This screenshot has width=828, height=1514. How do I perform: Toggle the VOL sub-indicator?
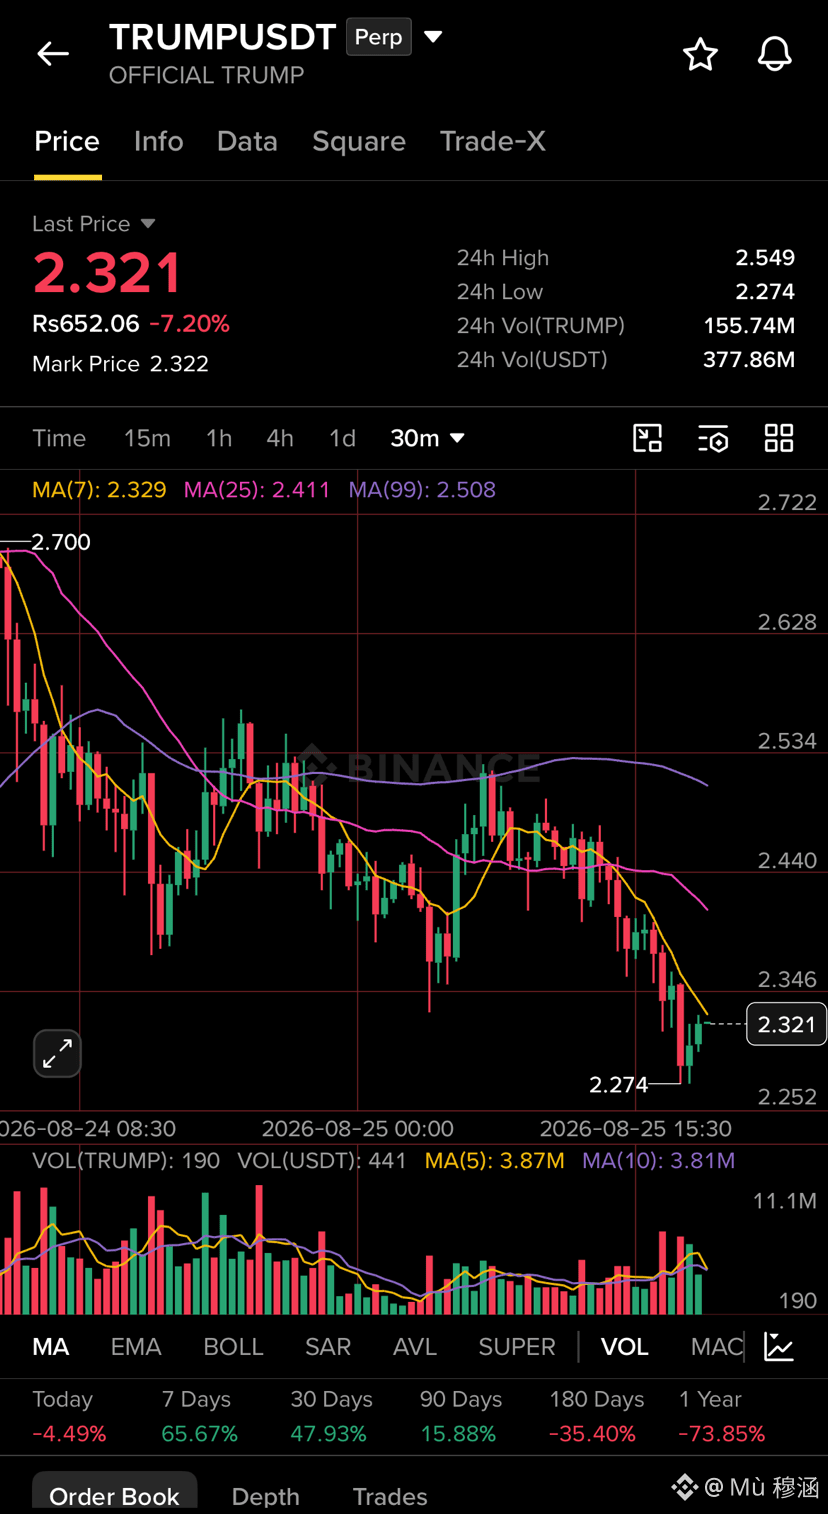point(625,1347)
